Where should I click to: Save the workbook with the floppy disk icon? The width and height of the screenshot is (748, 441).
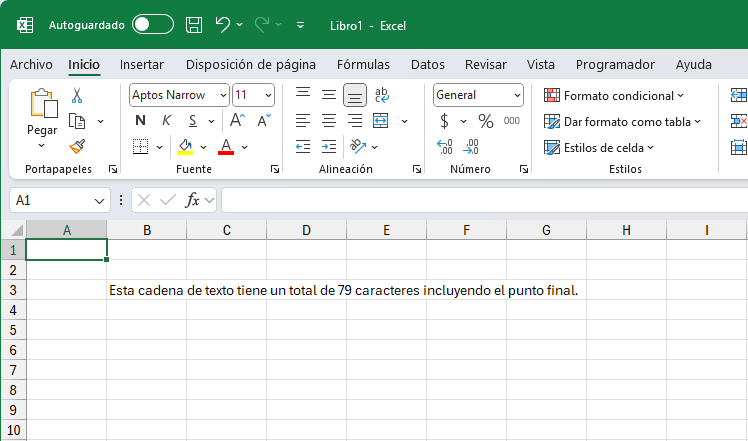coord(194,25)
